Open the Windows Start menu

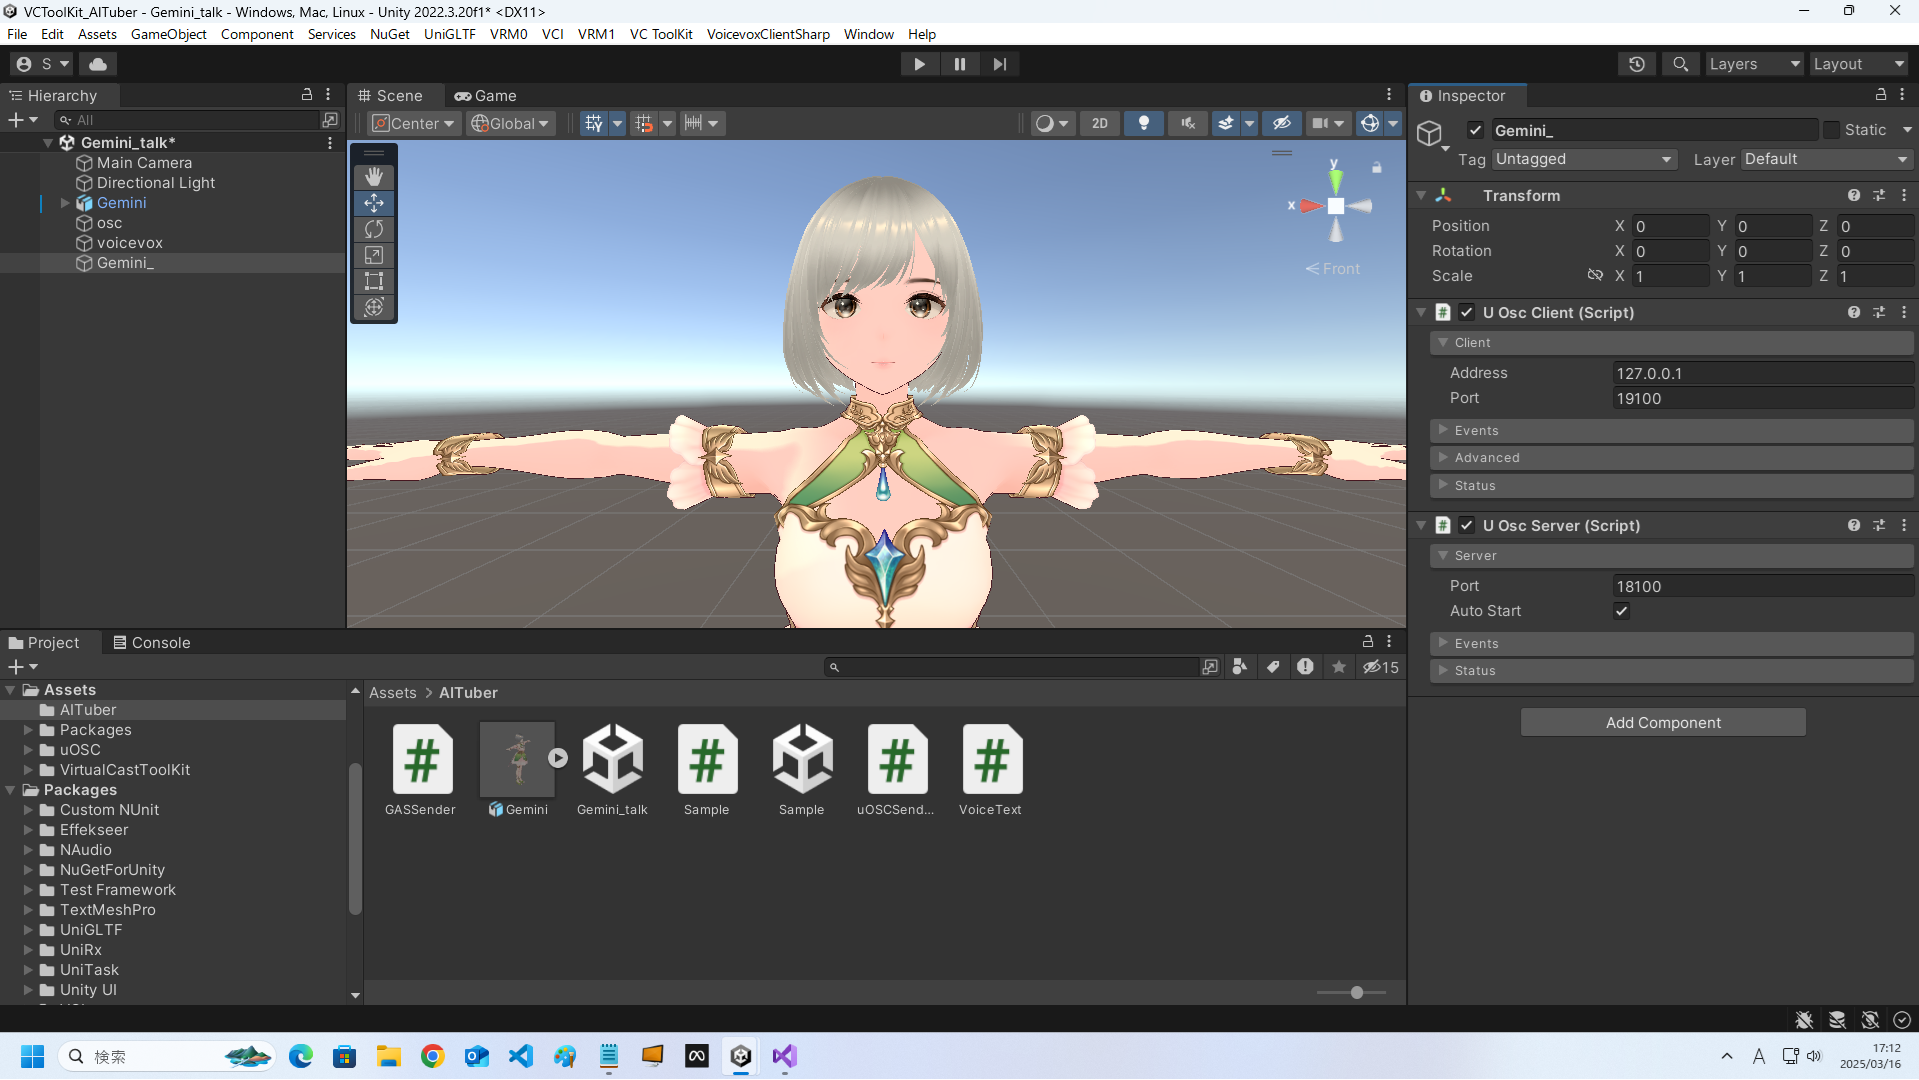33,1056
